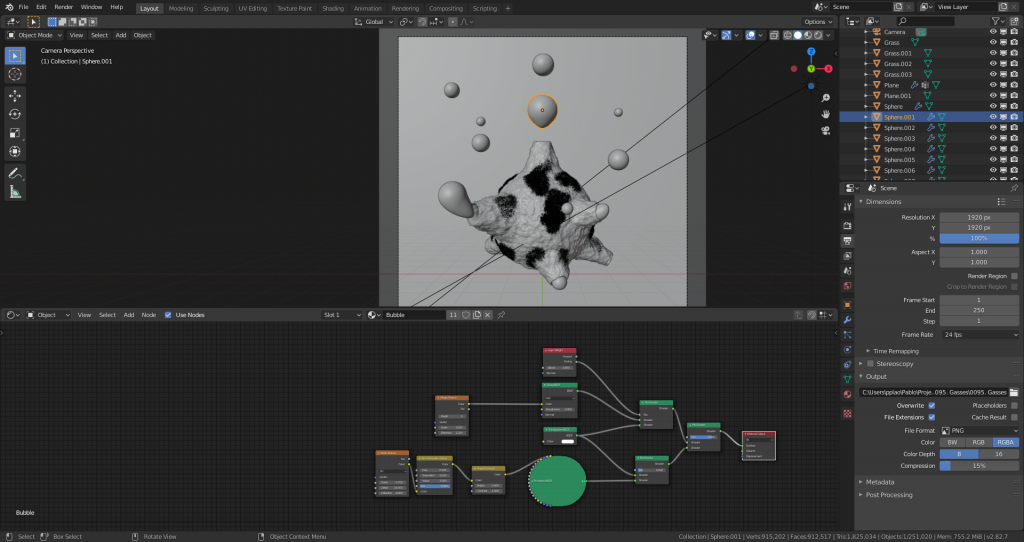Screen dimensions: 1024x542
Task: Toggle the Overwrite checkbox
Action: point(931,405)
